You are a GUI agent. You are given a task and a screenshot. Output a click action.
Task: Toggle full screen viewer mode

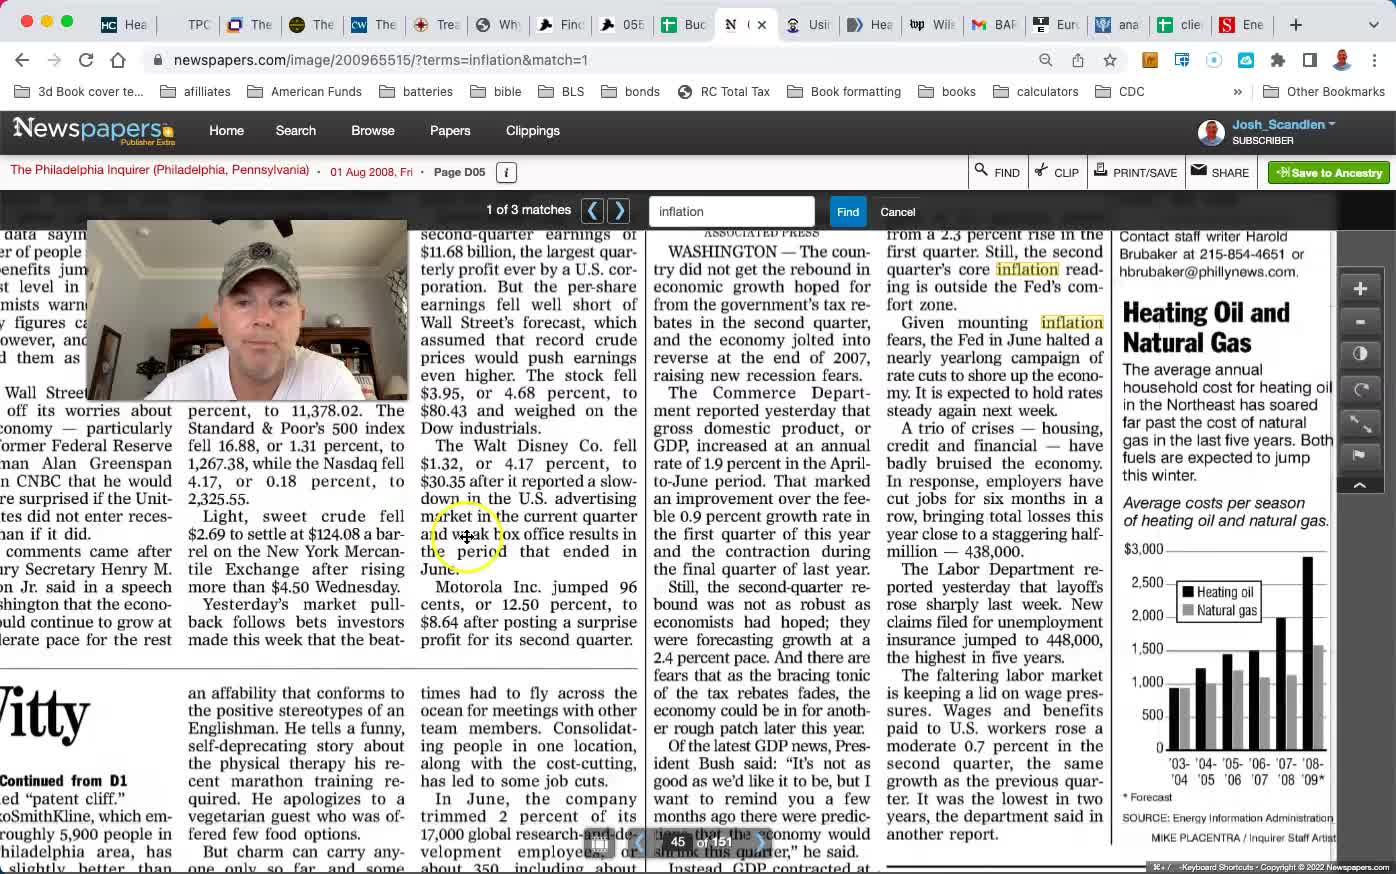[1360, 423]
